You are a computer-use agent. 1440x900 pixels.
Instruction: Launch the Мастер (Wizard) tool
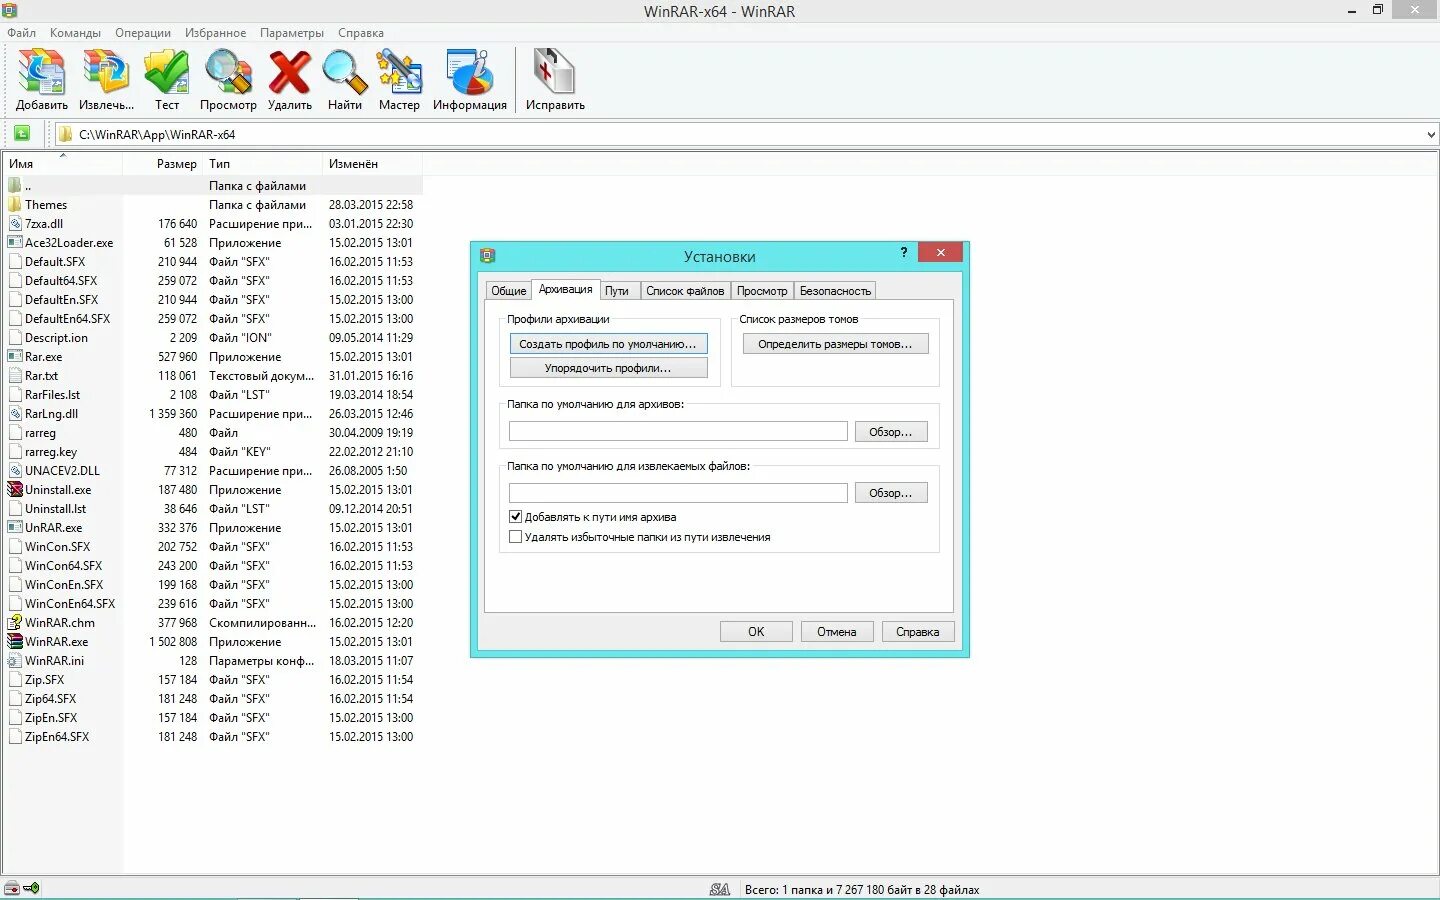tap(399, 73)
